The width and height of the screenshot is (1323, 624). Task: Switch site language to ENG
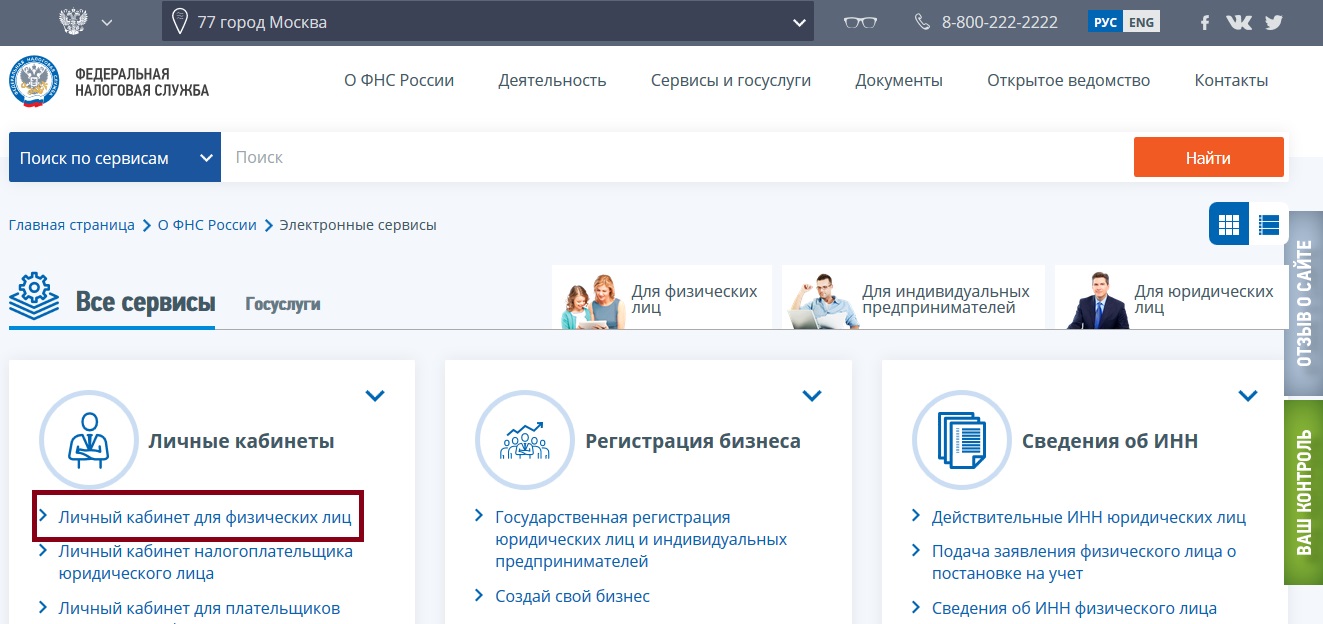(1141, 22)
